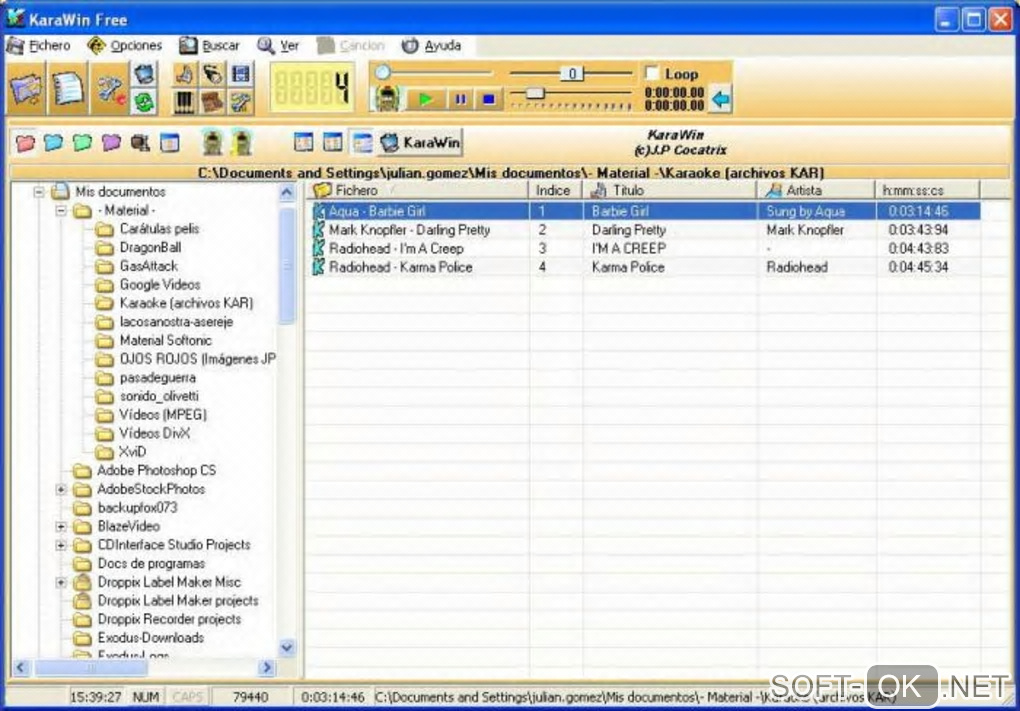Click the piano keyboard icon
This screenshot has height=711, width=1020.
[184, 101]
